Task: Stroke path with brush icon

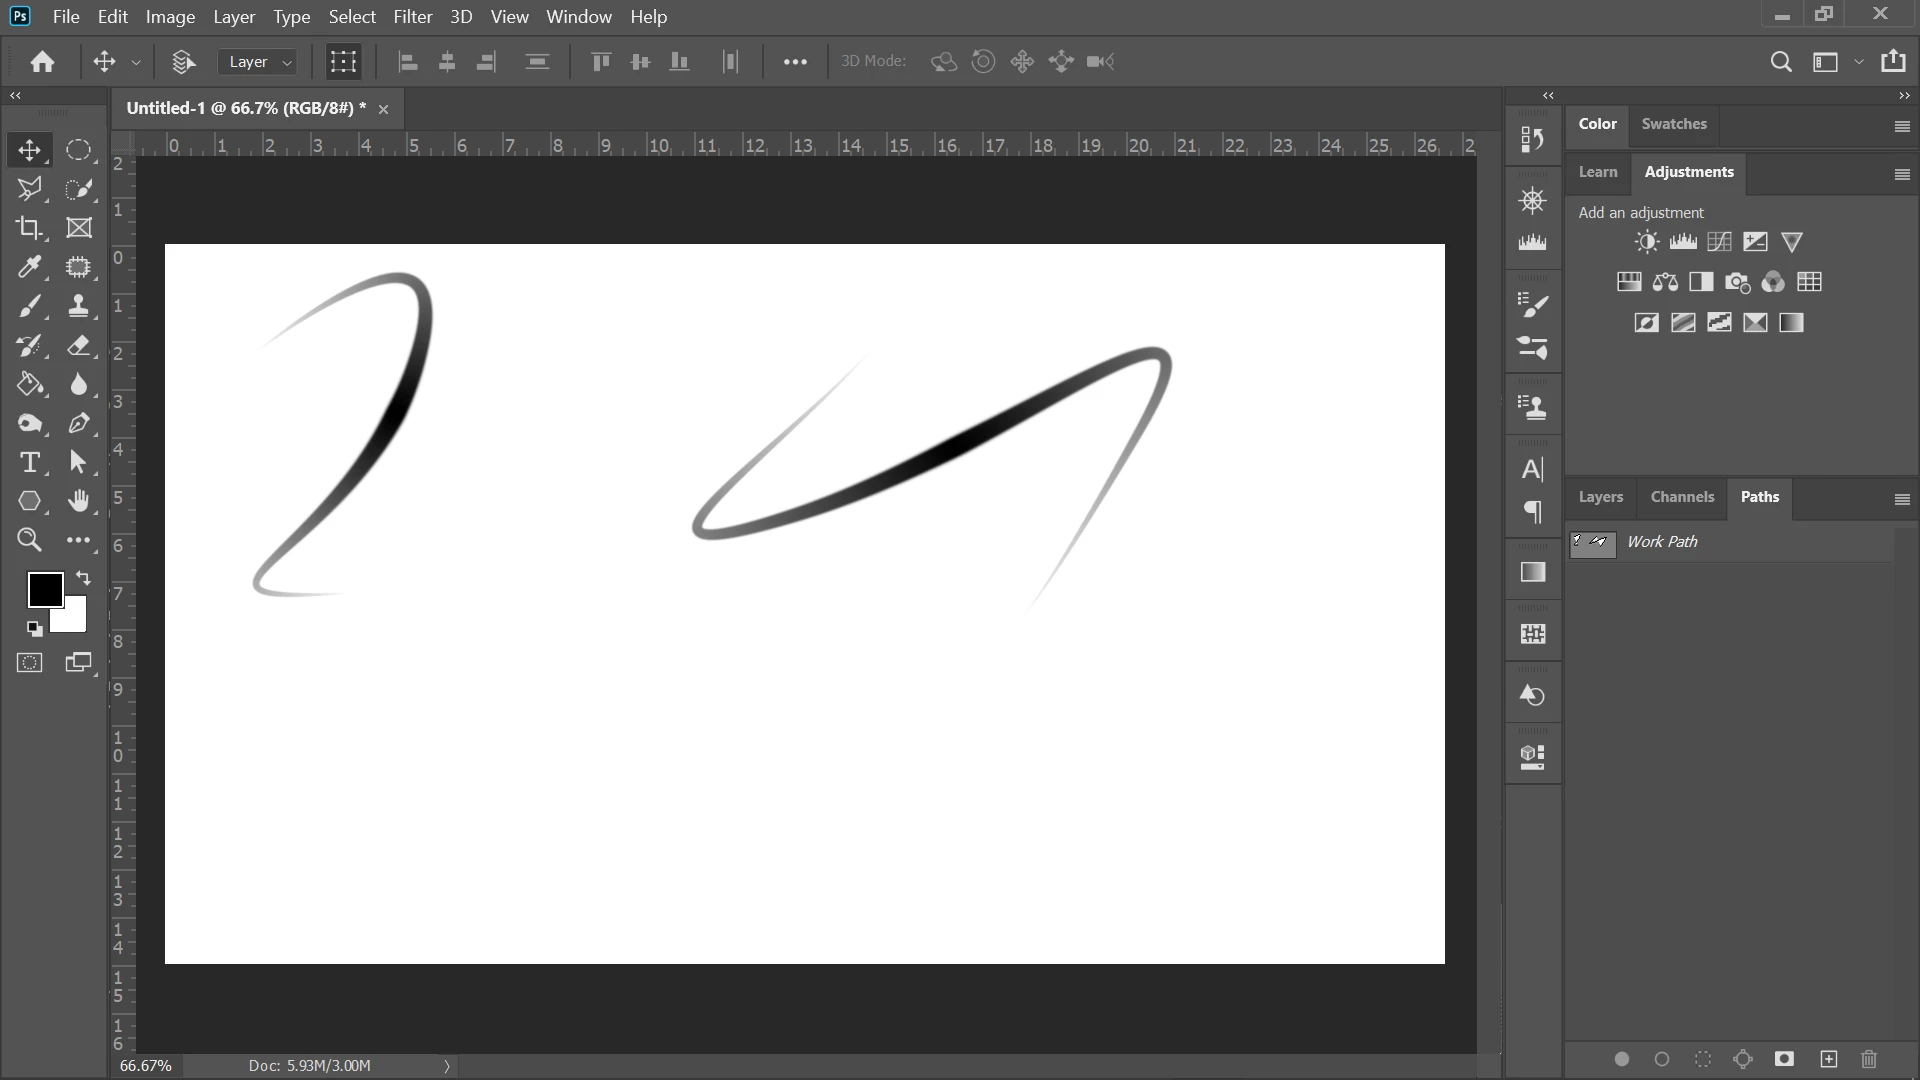Action: click(1662, 1059)
